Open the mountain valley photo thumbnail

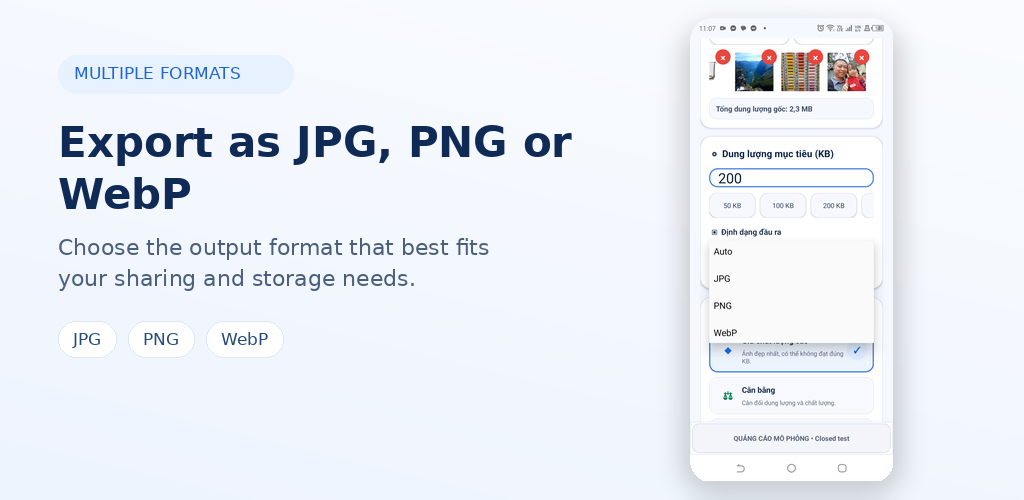pos(754,72)
